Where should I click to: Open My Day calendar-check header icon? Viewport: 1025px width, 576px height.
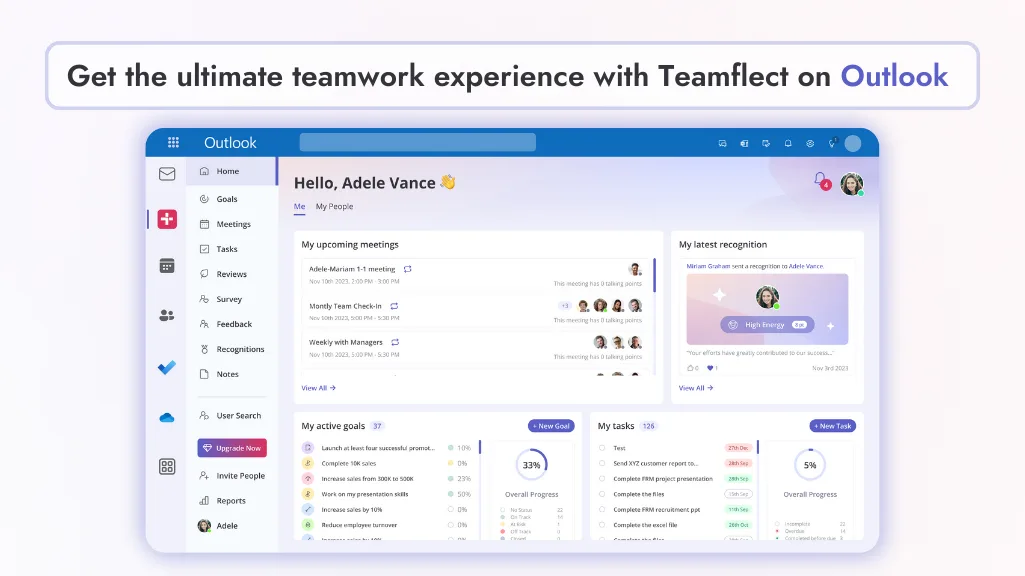(766, 143)
